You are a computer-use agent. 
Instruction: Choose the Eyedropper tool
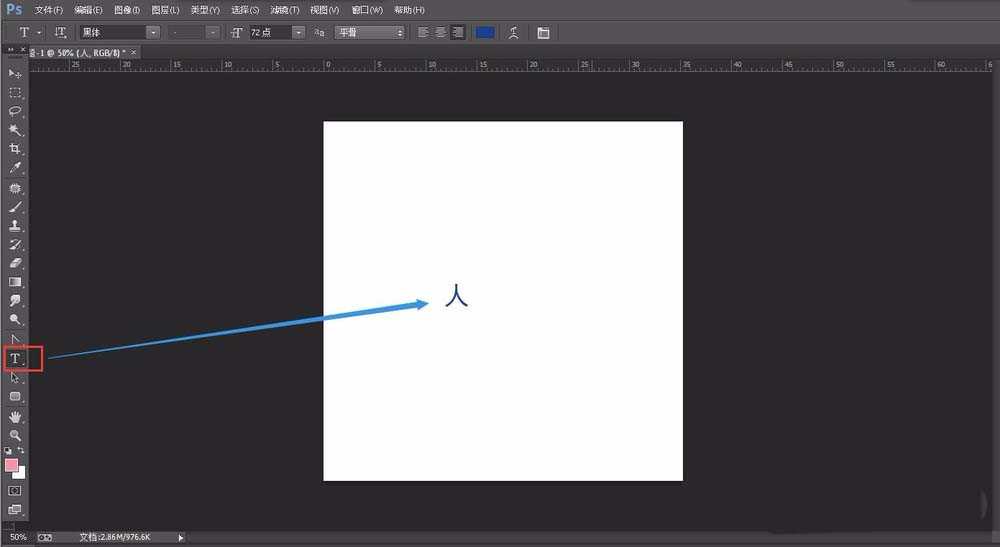click(15, 168)
